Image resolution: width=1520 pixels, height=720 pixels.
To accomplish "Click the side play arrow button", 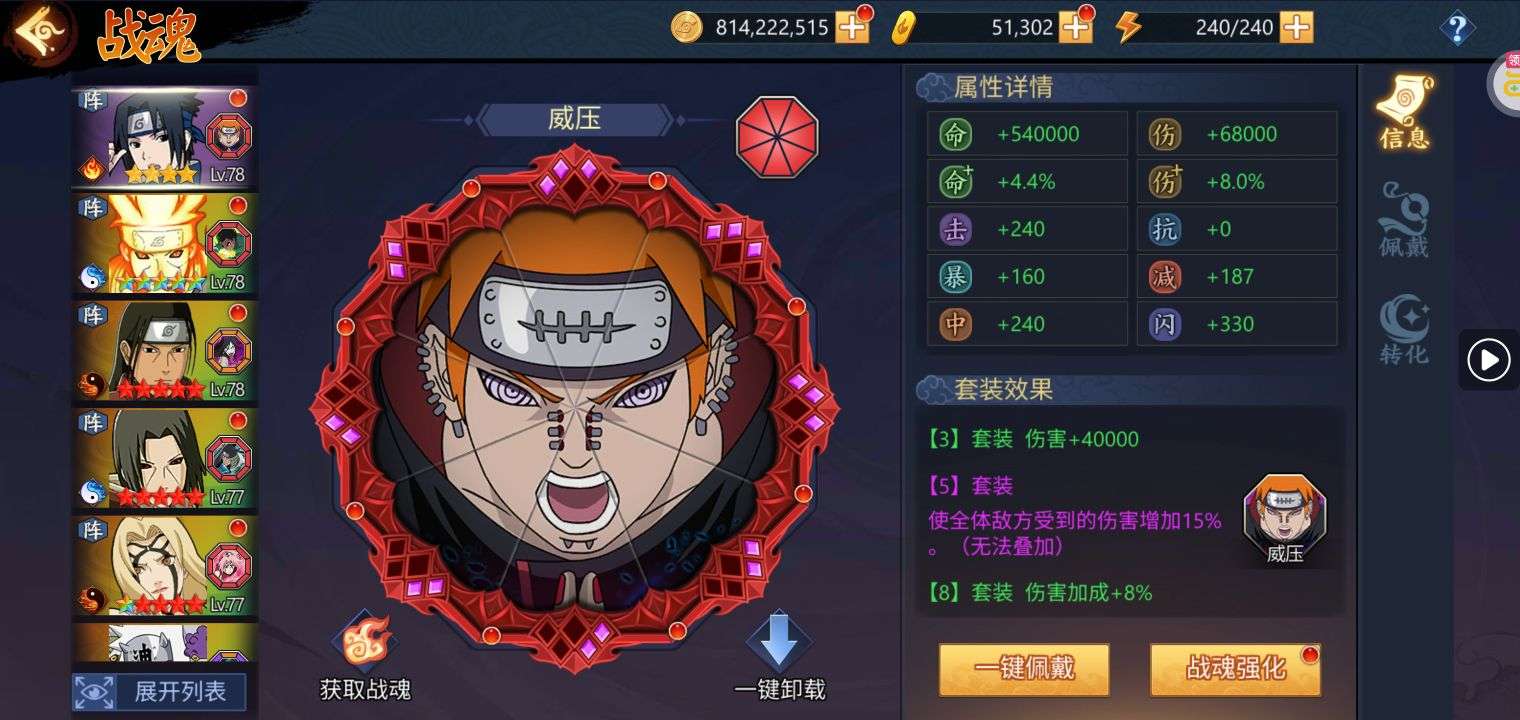I will [x=1489, y=360].
